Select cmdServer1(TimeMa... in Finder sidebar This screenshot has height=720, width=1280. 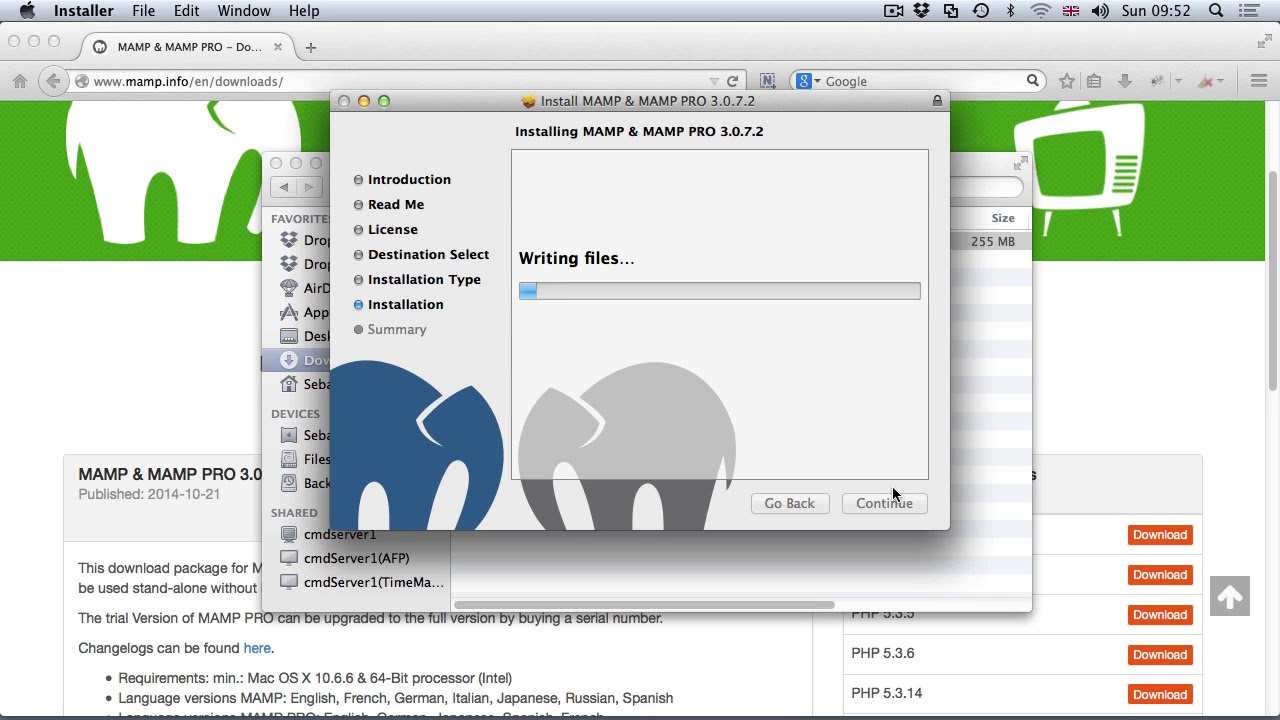coord(373,582)
